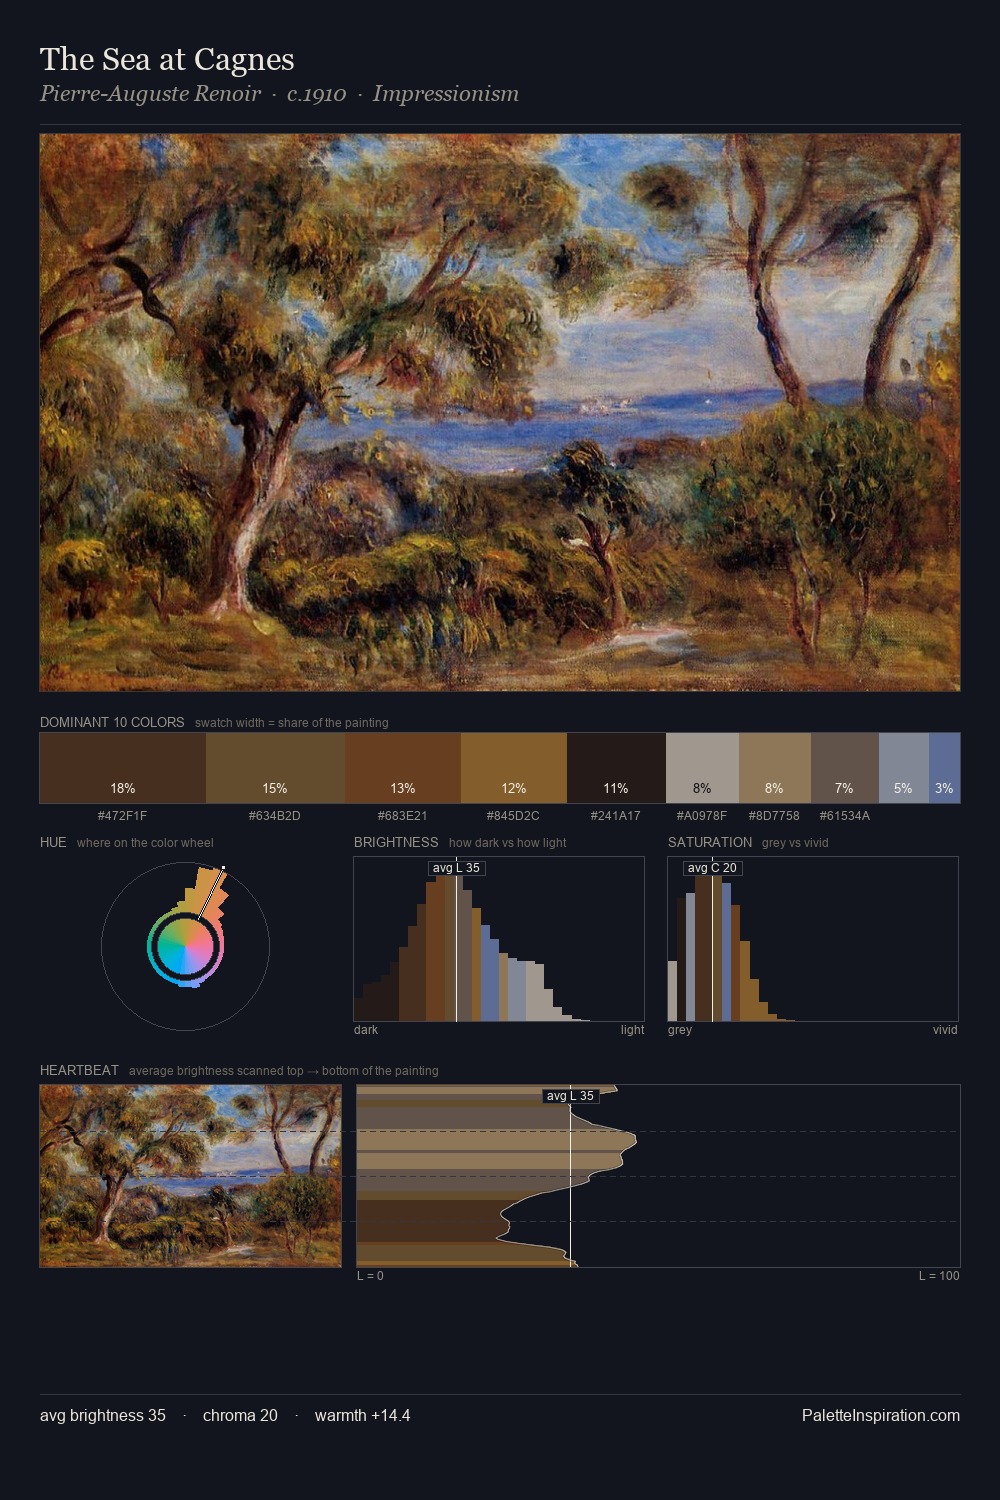Click hex code #A0978F

point(702,816)
